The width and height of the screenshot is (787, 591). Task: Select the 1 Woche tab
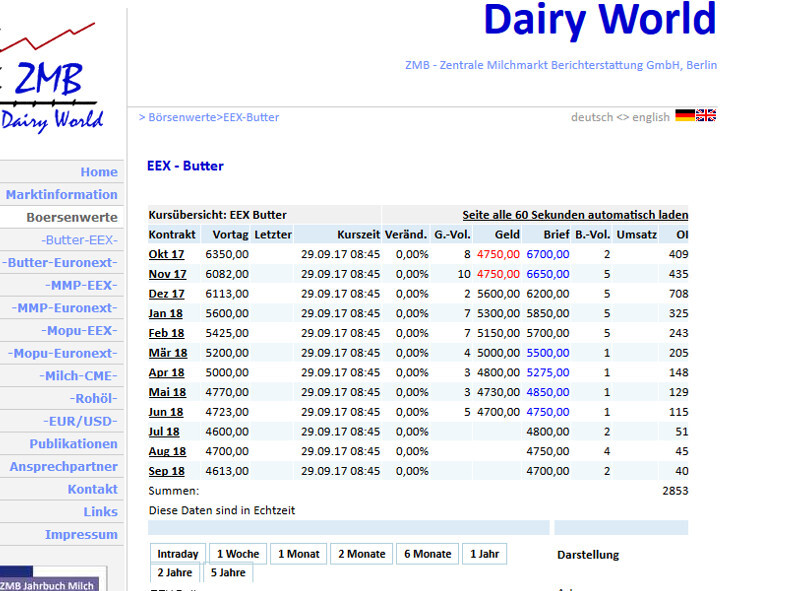237,554
